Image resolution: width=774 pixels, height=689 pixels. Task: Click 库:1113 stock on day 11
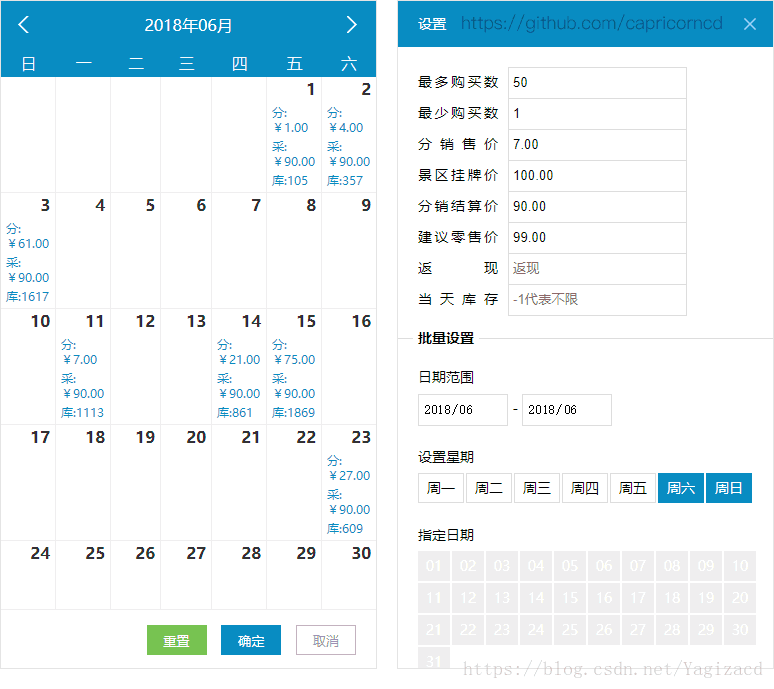click(x=82, y=413)
